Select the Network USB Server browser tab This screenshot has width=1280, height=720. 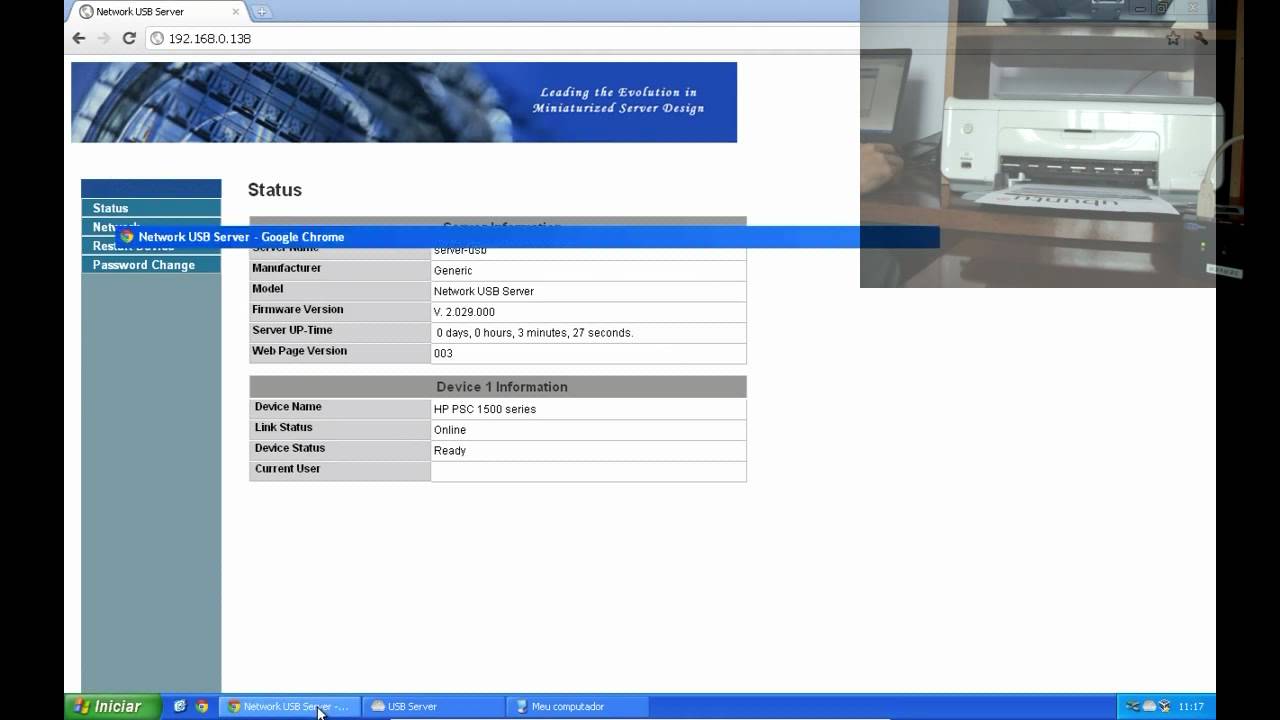coord(158,12)
